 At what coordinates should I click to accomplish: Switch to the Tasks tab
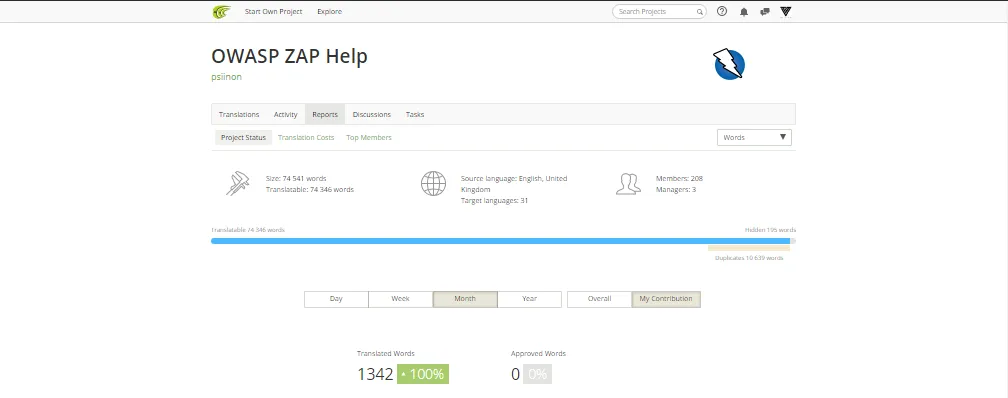pos(415,114)
